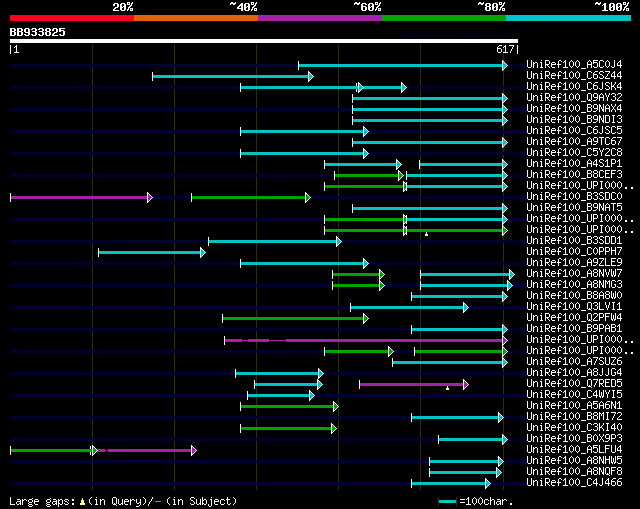Click the cyan alignment bar in the C0PPH7 row
Image resolution: width=640 pixels, height=509 pixels.
[152, 253]
